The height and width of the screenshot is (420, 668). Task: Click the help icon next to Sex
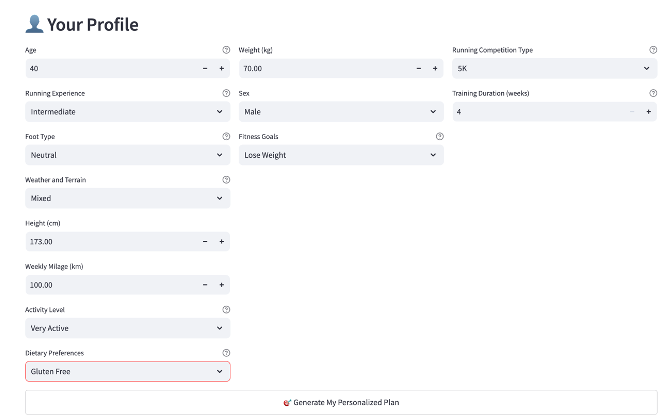439,93
